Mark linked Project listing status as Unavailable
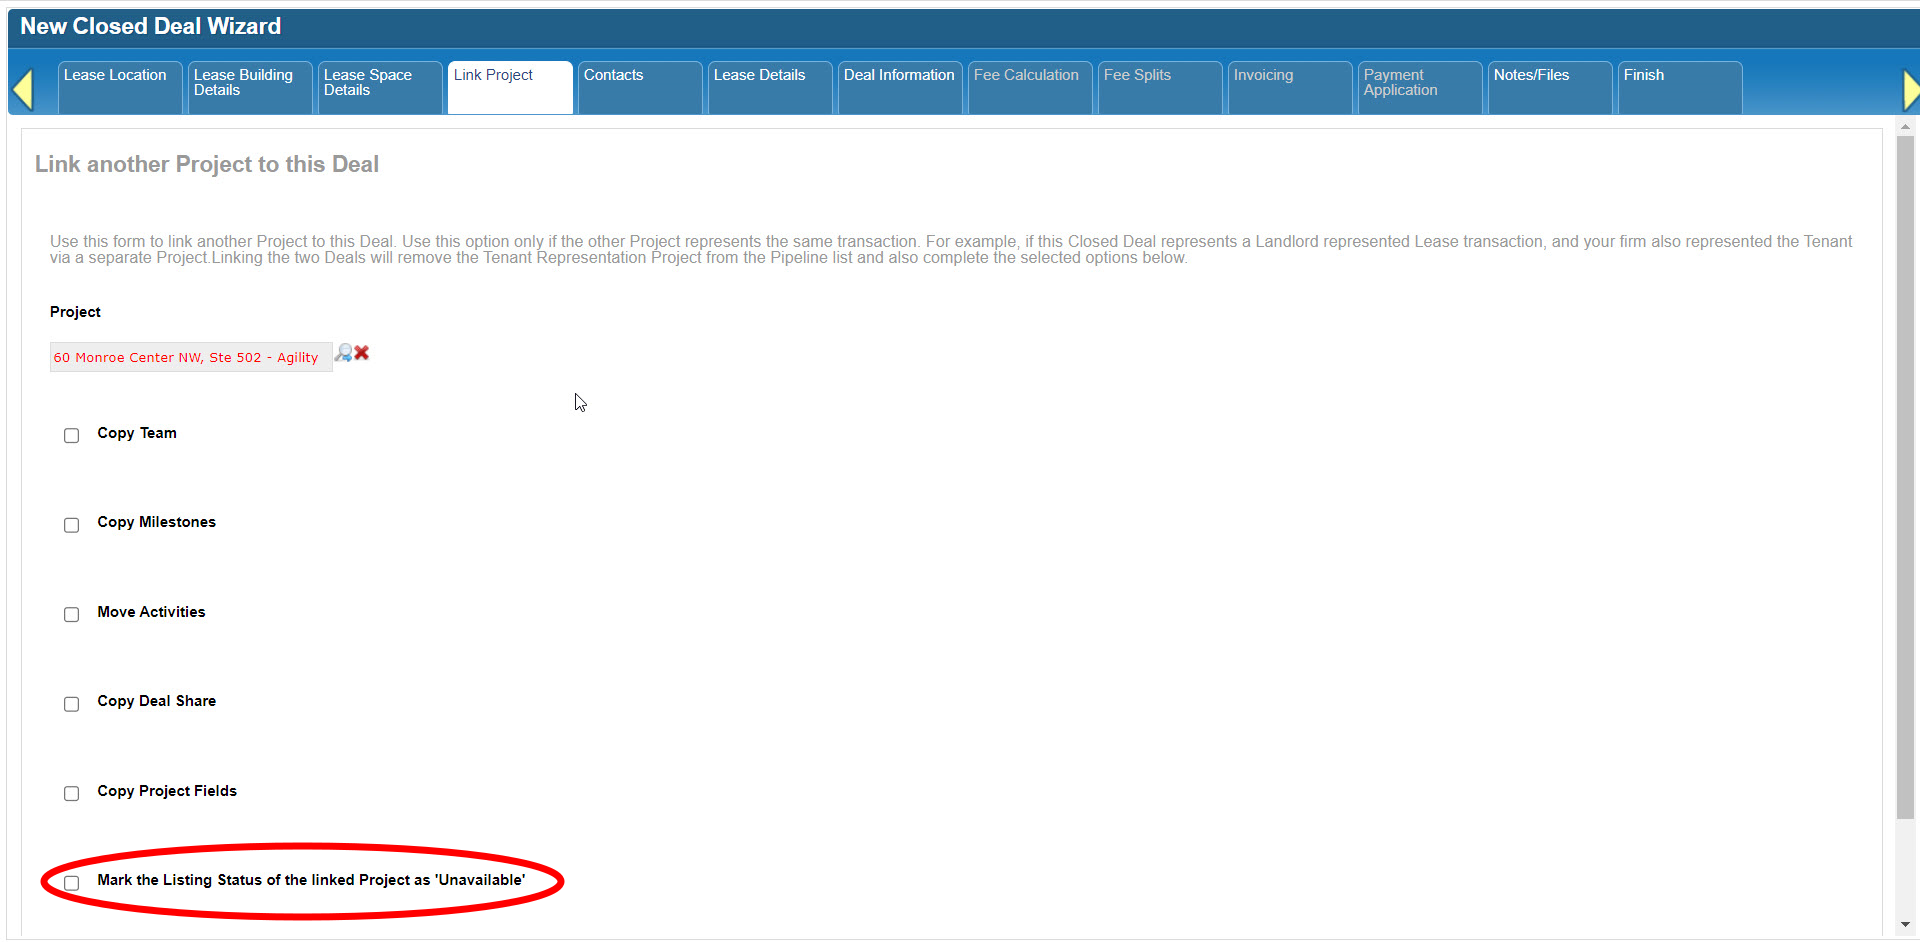The height and width of the screenshot is (942, 1920). coord(72,883)
